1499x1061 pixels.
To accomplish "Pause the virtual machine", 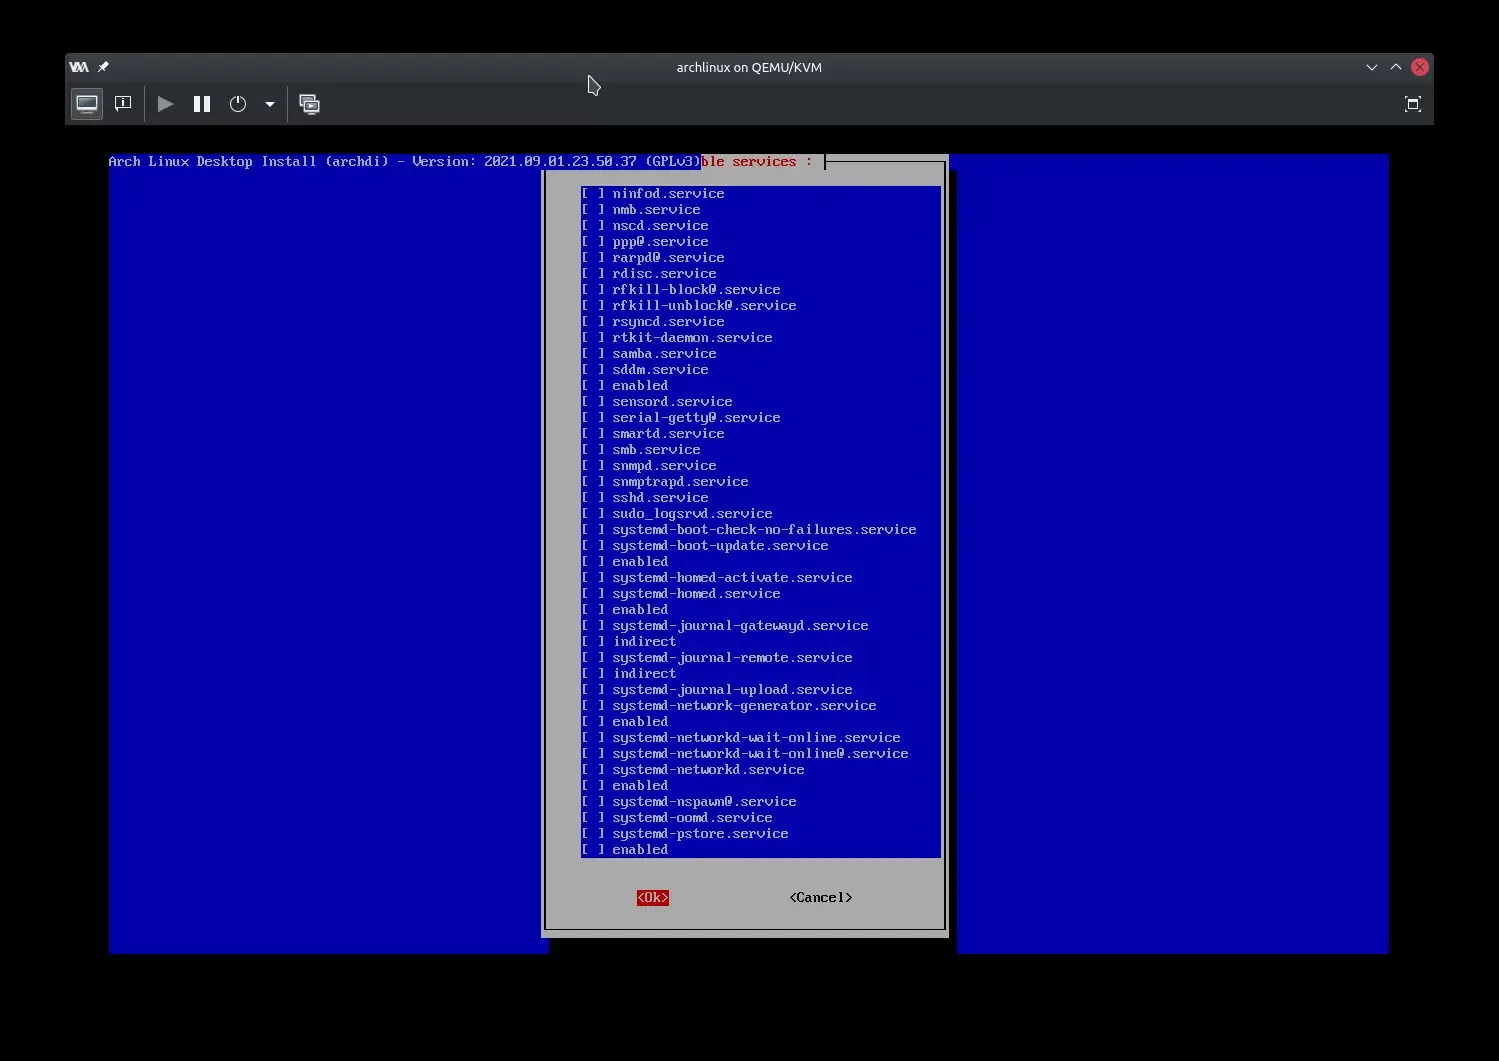I will pos(202,104).
